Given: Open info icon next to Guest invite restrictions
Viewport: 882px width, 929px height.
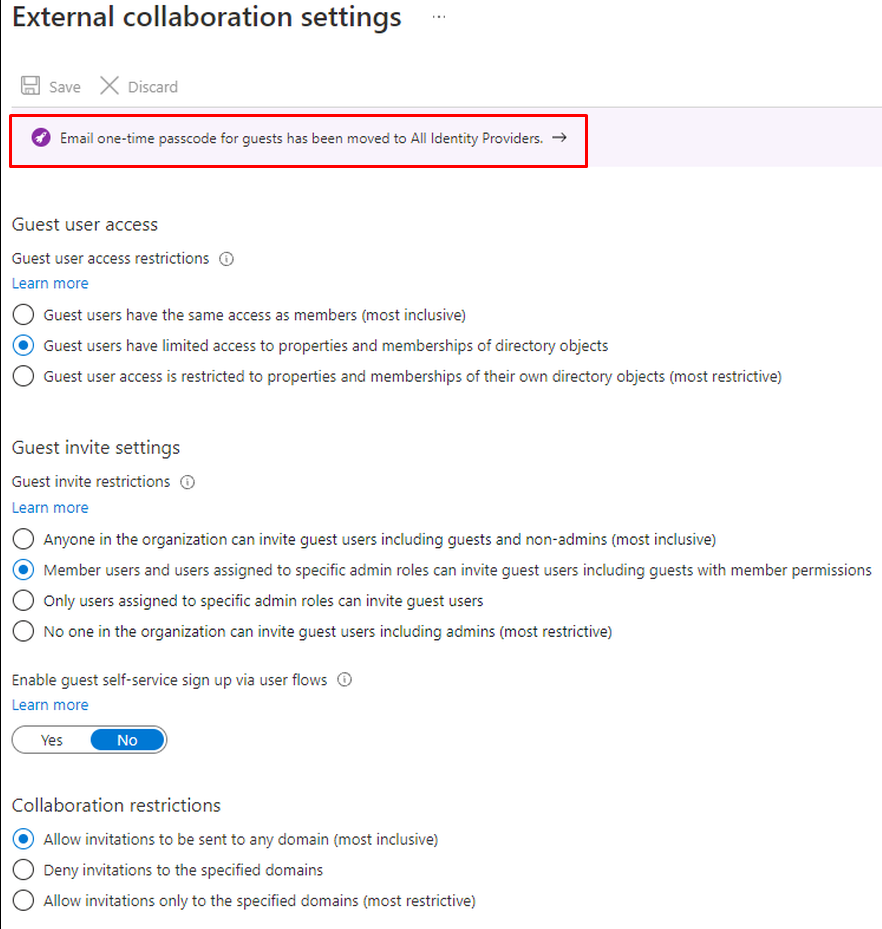Looking at the screenshot, I should (x=187, y=482).
